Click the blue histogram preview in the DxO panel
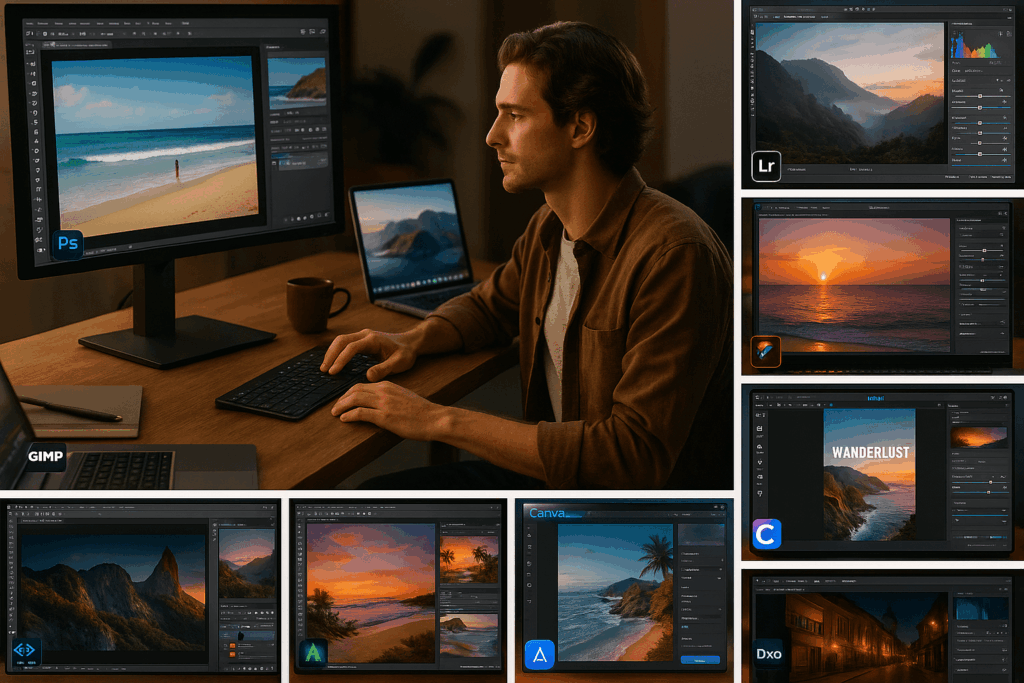 coord(981,609)
